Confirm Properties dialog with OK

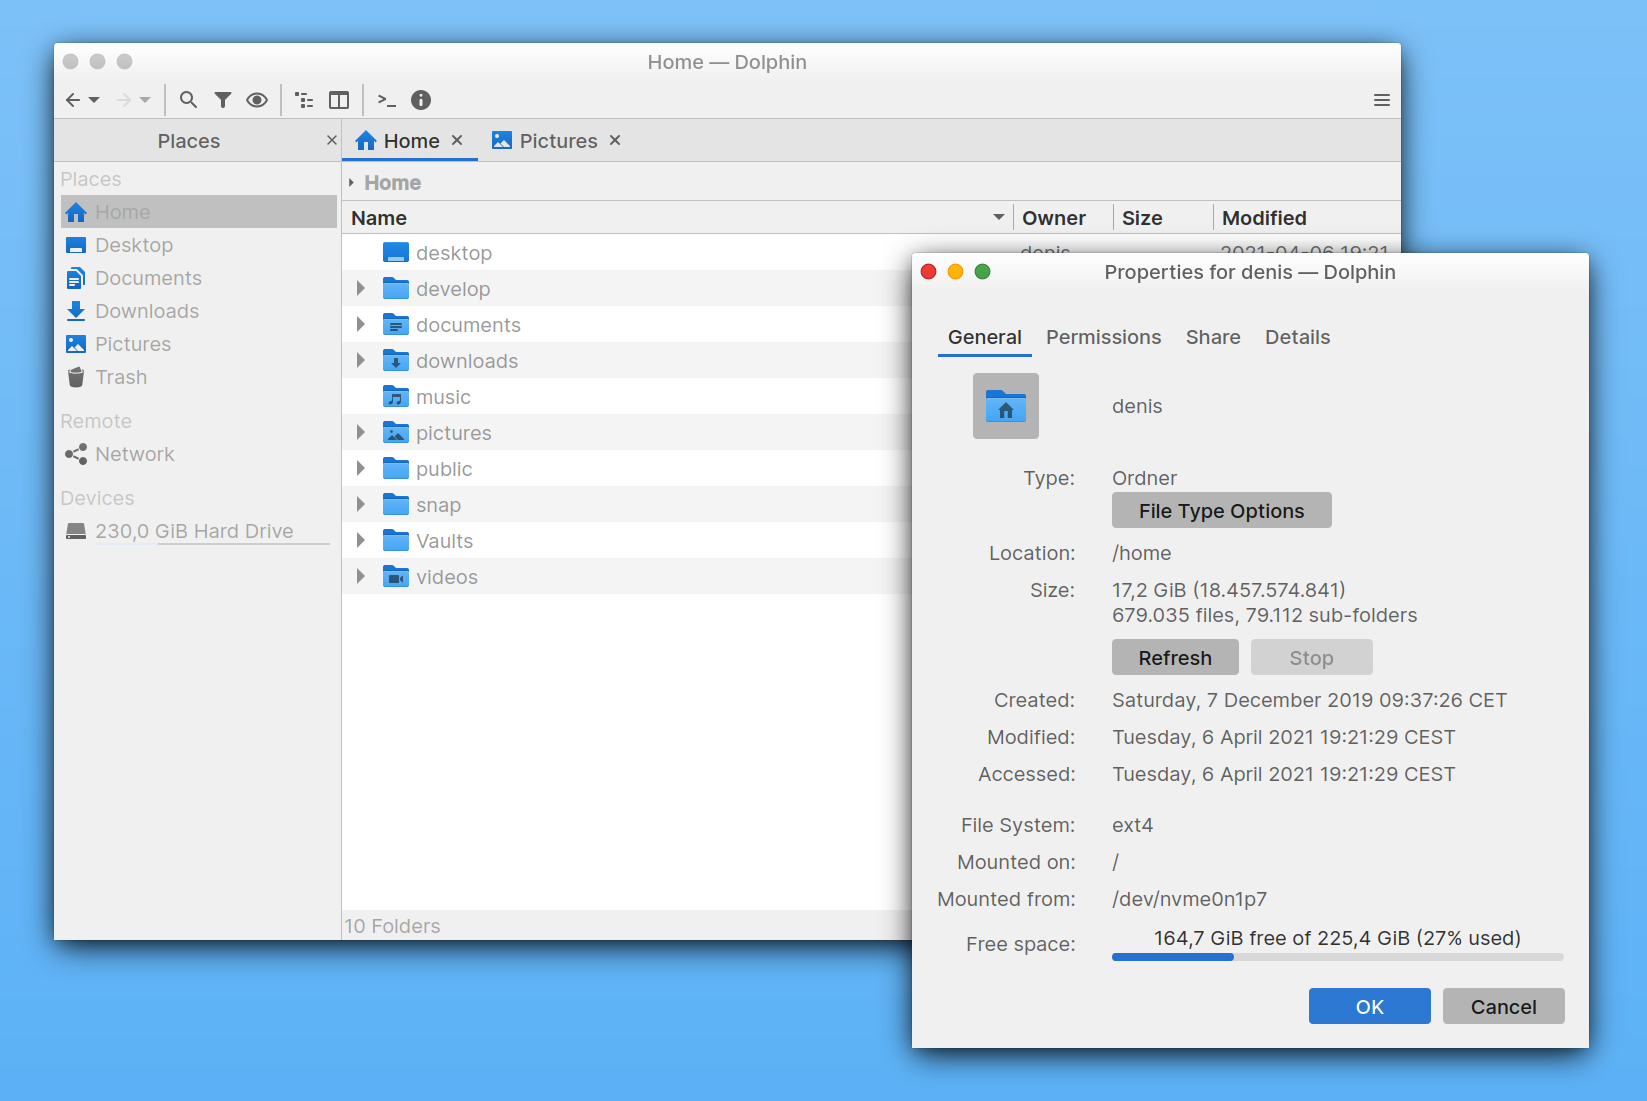(x=1370, y=1006)
